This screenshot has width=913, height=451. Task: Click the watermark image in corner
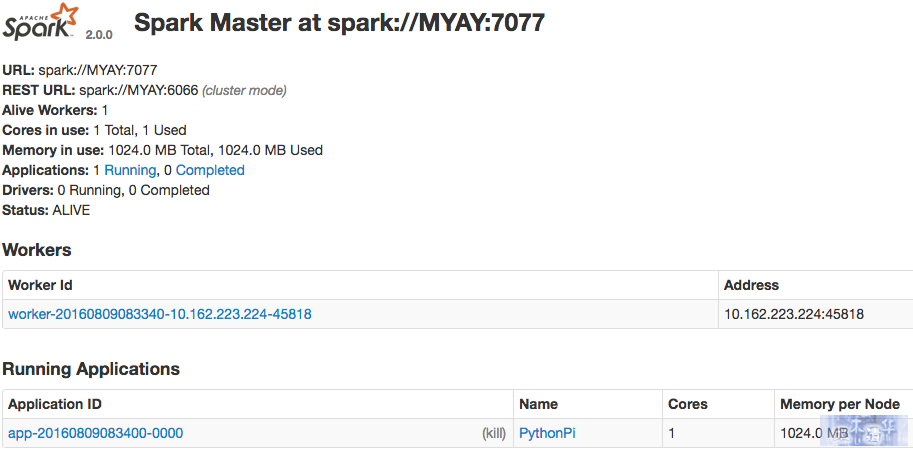click(864, 431)
